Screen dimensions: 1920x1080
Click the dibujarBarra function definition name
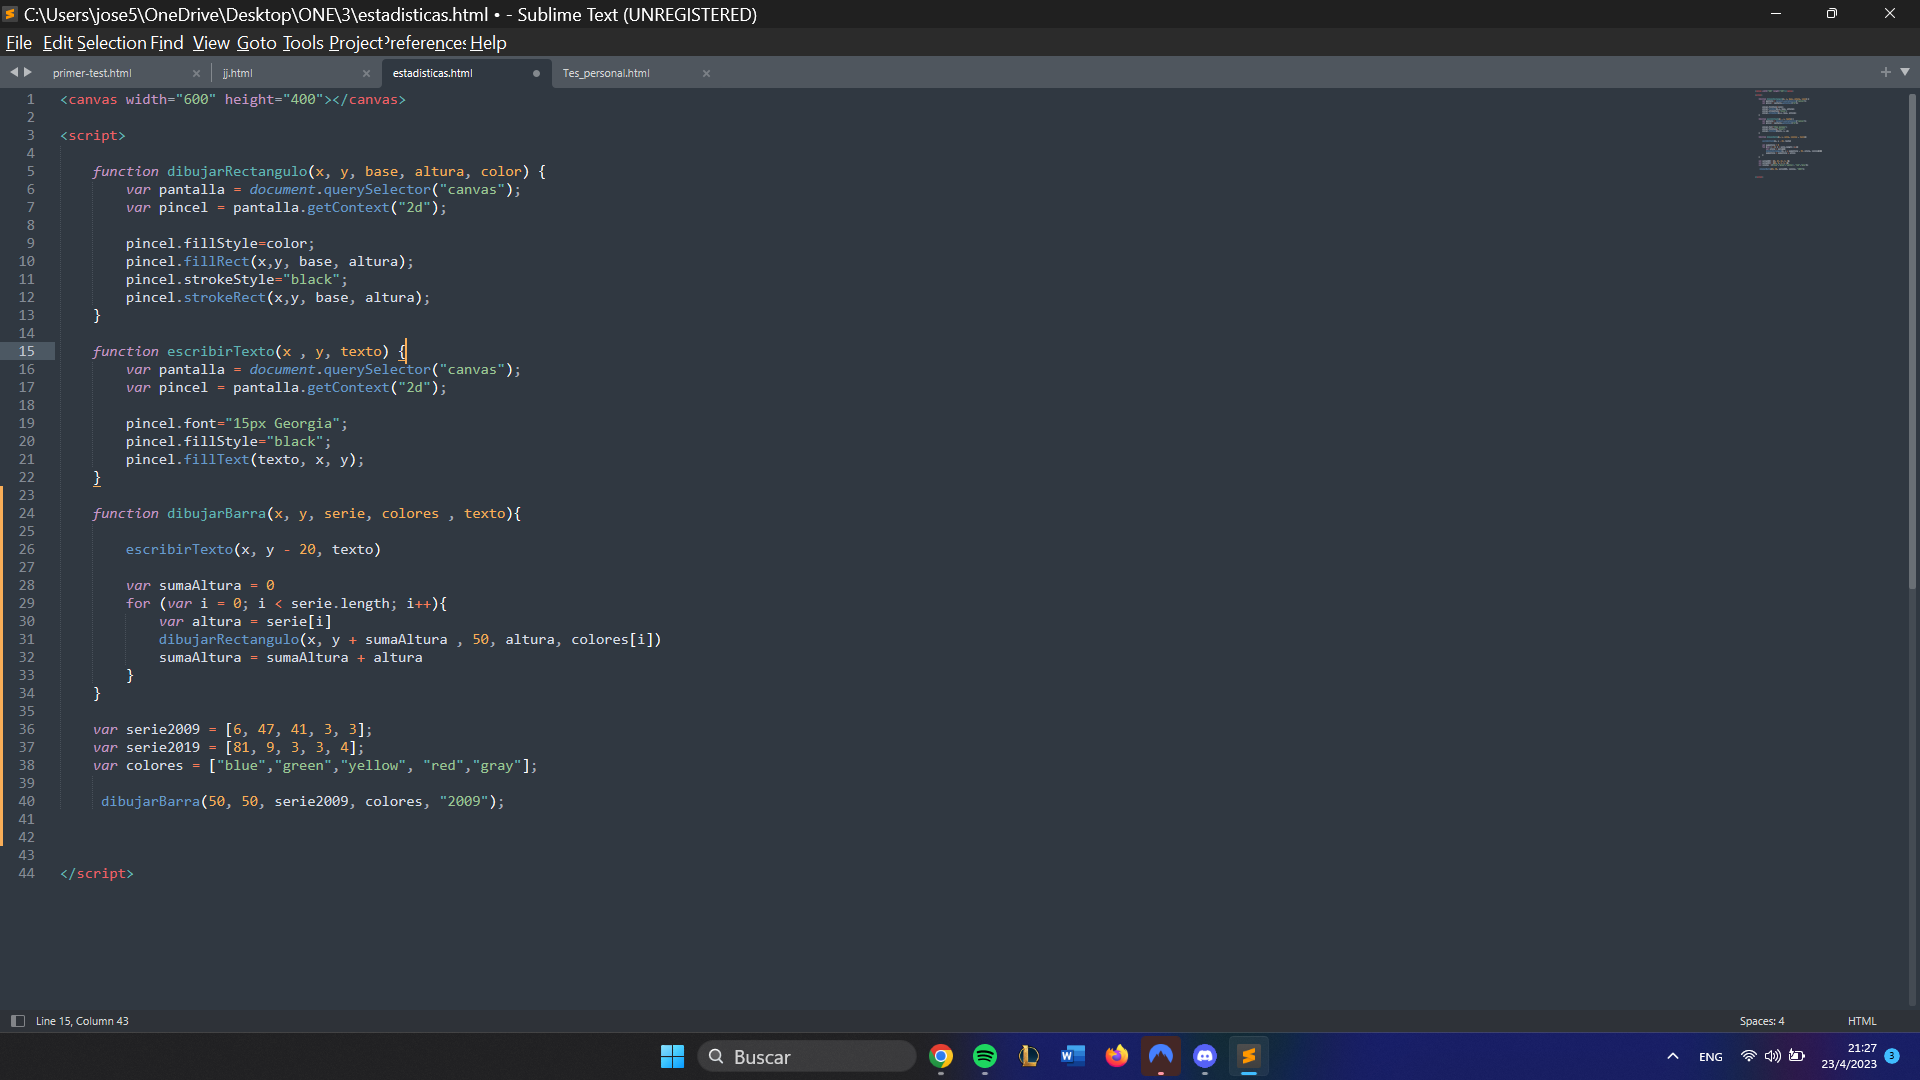pos(216,513)
